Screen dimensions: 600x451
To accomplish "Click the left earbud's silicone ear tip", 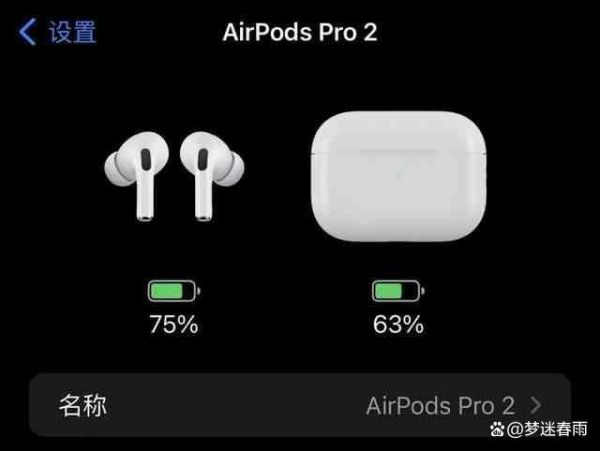I will pos(114,169).
